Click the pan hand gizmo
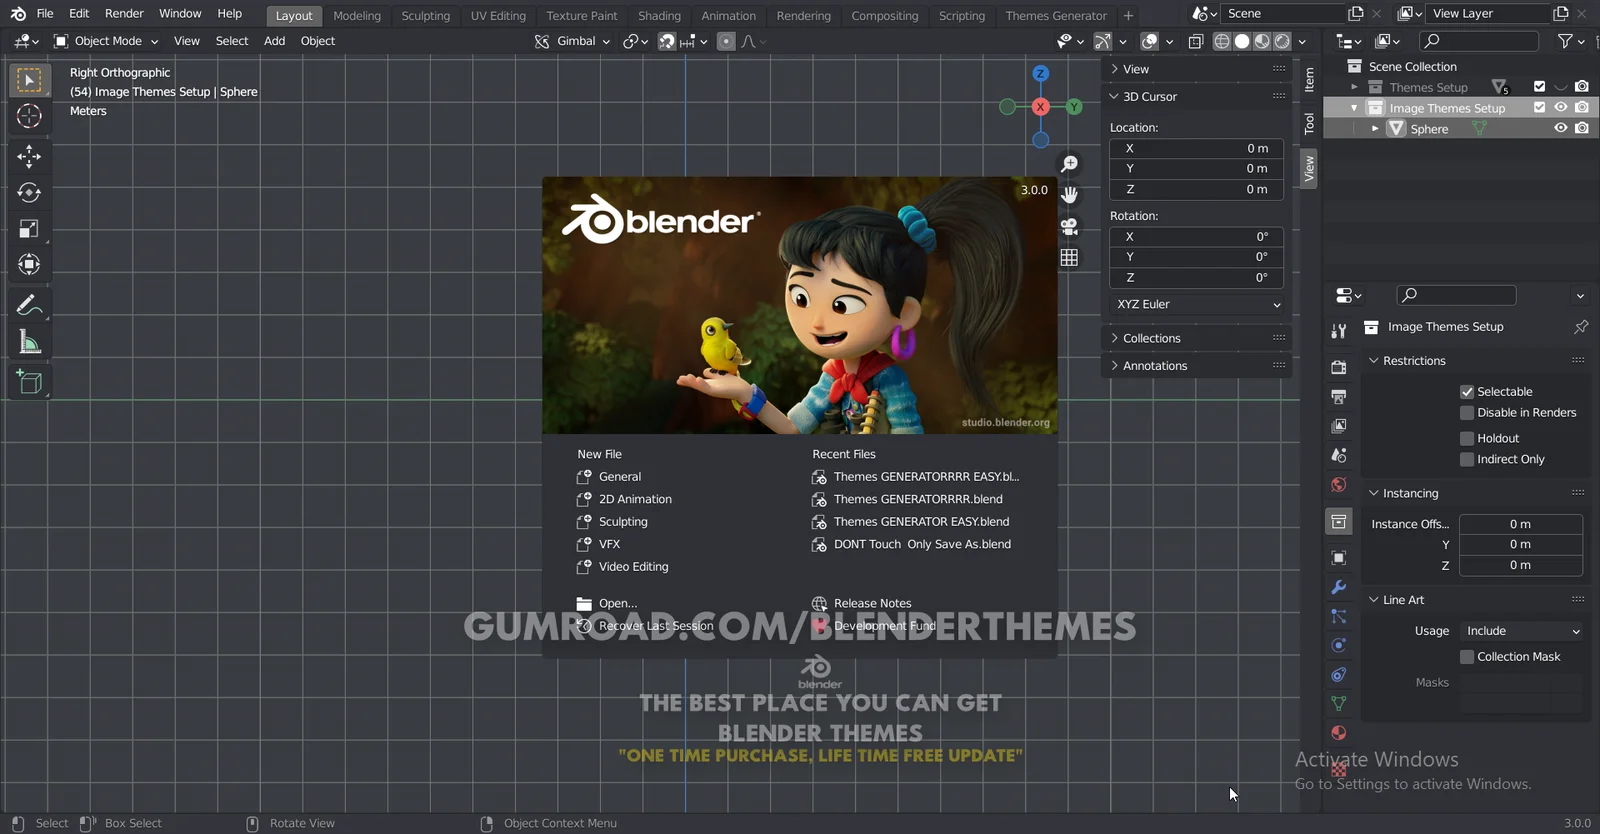The height and width of the screenshot is (834, 1600). (1069, 195)
